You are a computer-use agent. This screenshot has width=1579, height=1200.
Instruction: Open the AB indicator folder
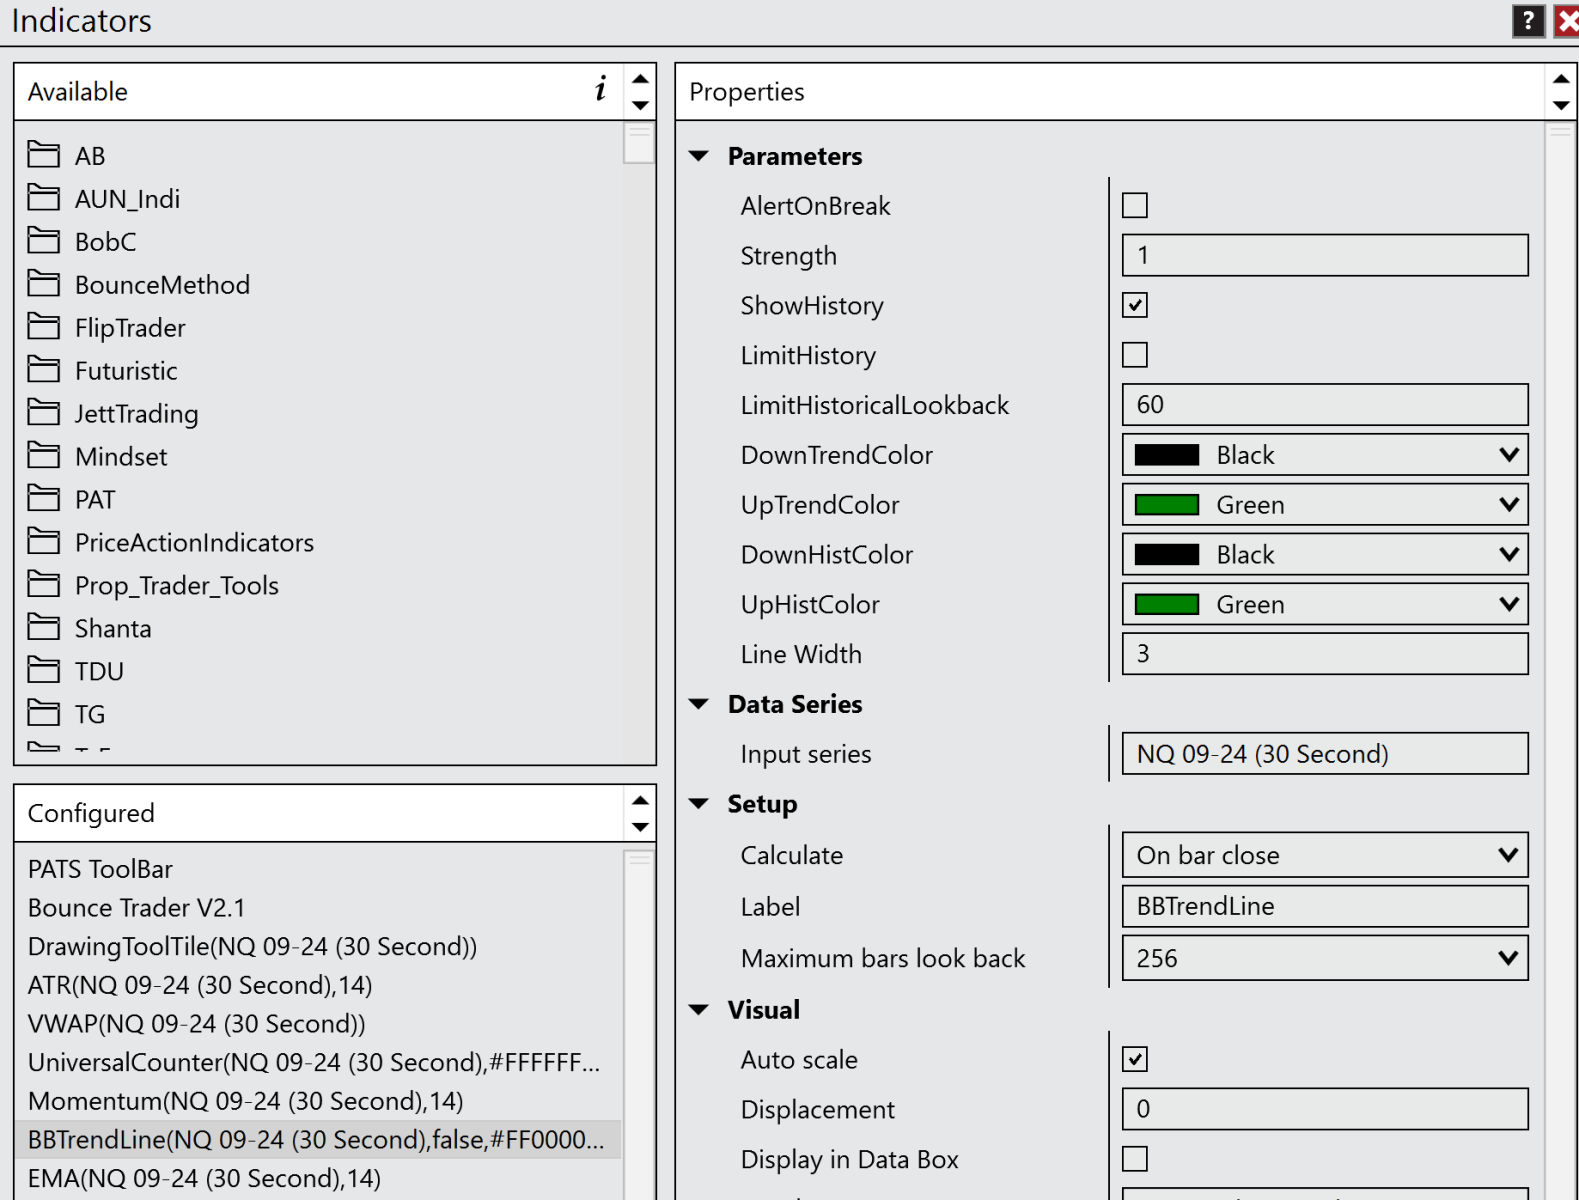[x=66, y=155]
